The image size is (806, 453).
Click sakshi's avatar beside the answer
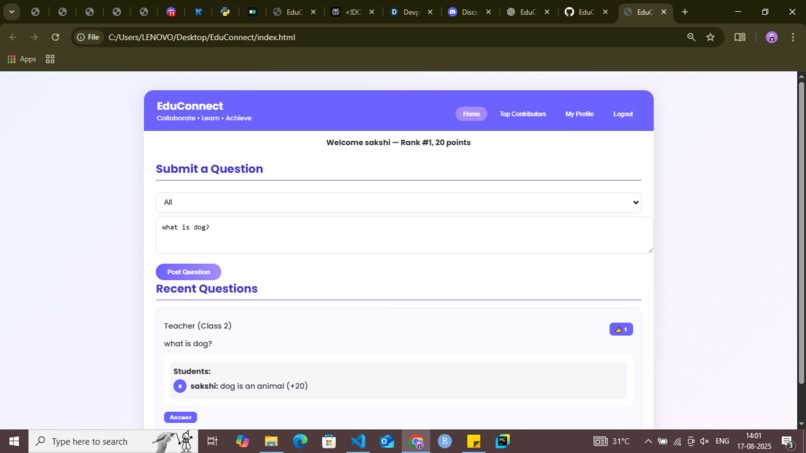[x=179, y=386]
